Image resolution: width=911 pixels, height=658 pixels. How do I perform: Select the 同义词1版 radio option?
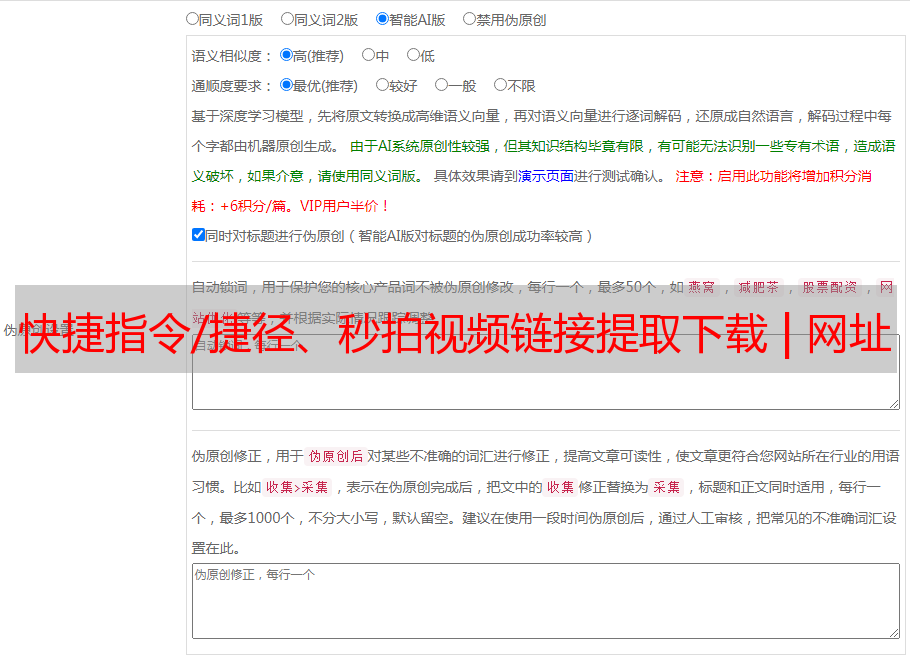[x=192, y=19]
